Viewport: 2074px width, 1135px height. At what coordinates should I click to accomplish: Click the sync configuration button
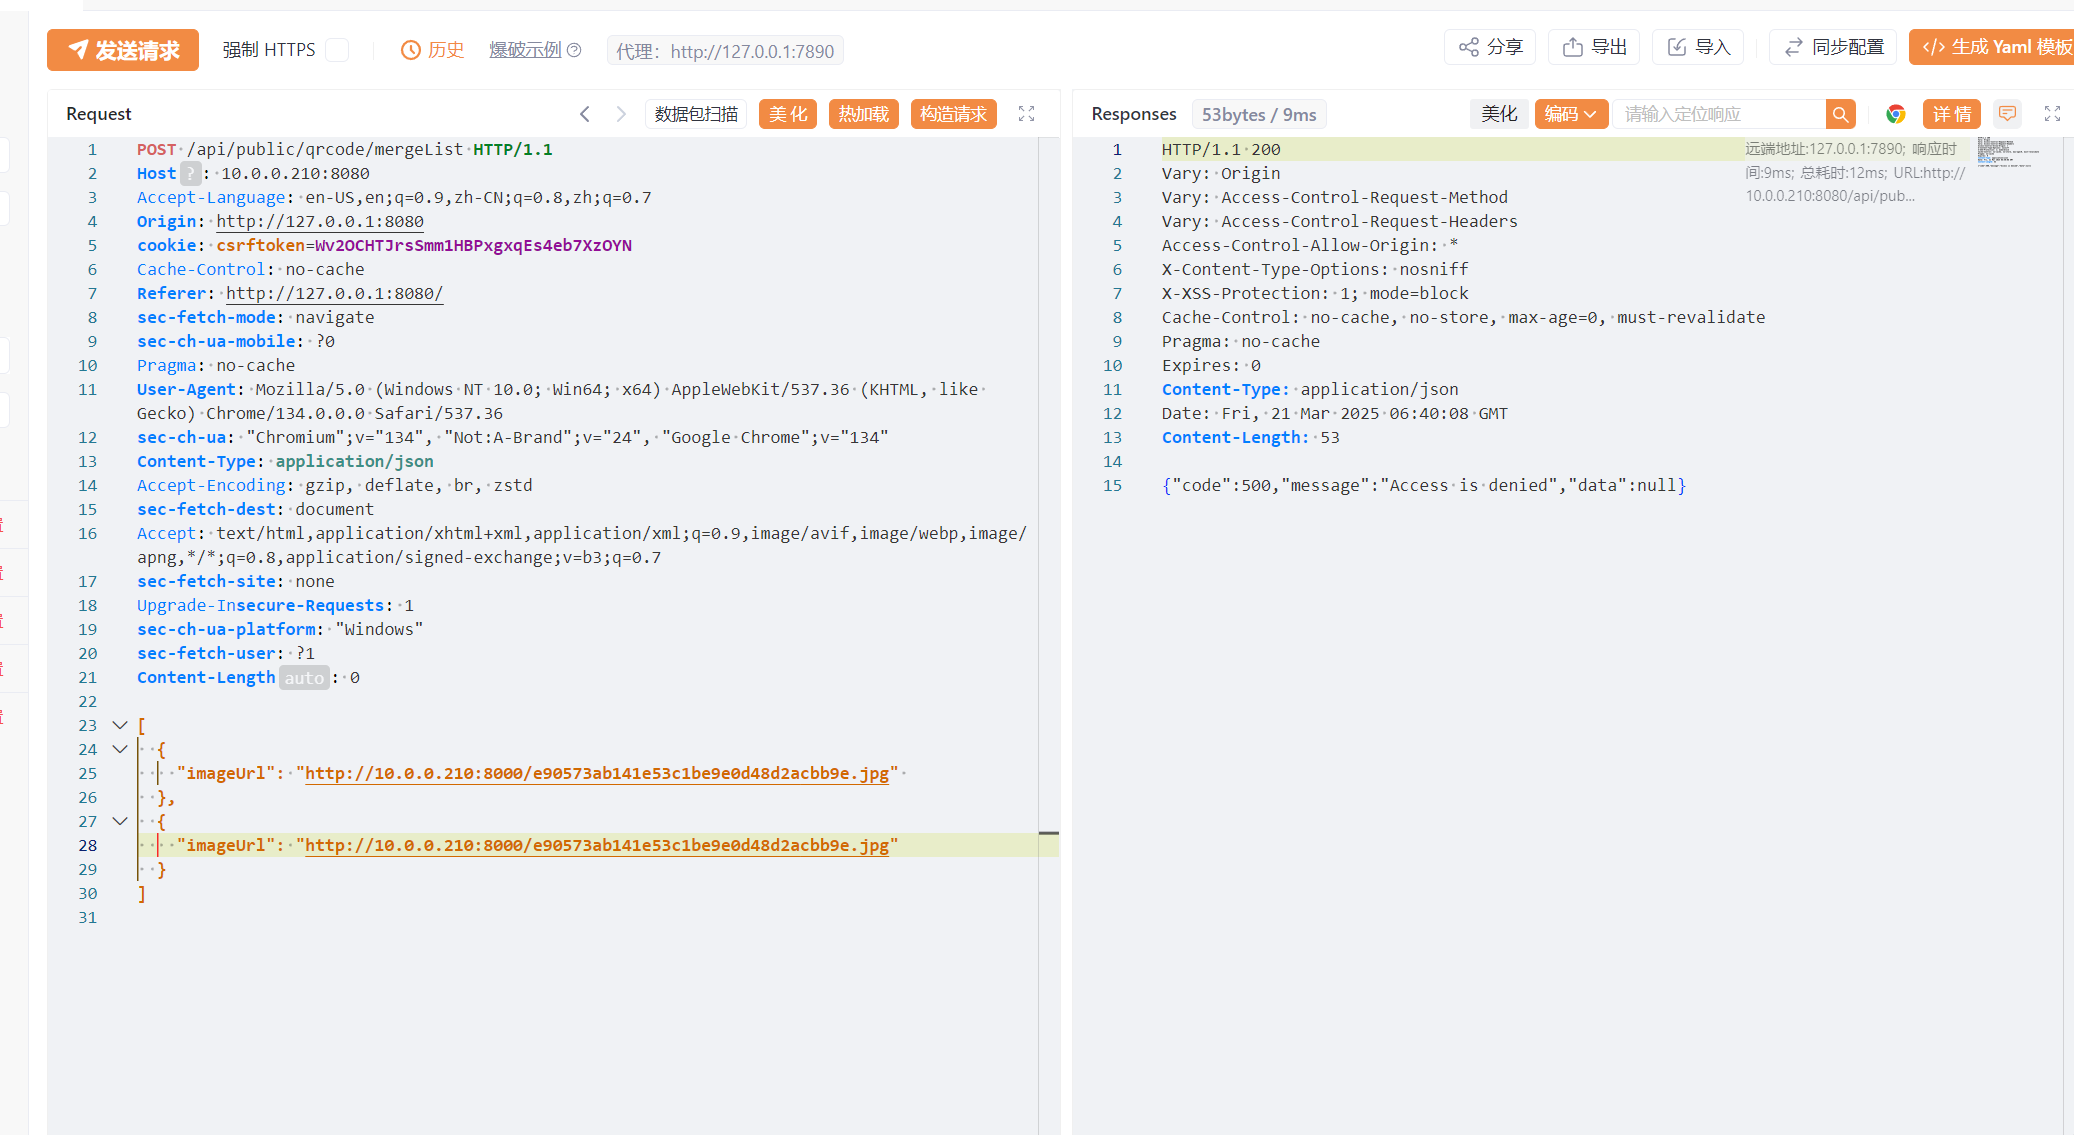1833,47
